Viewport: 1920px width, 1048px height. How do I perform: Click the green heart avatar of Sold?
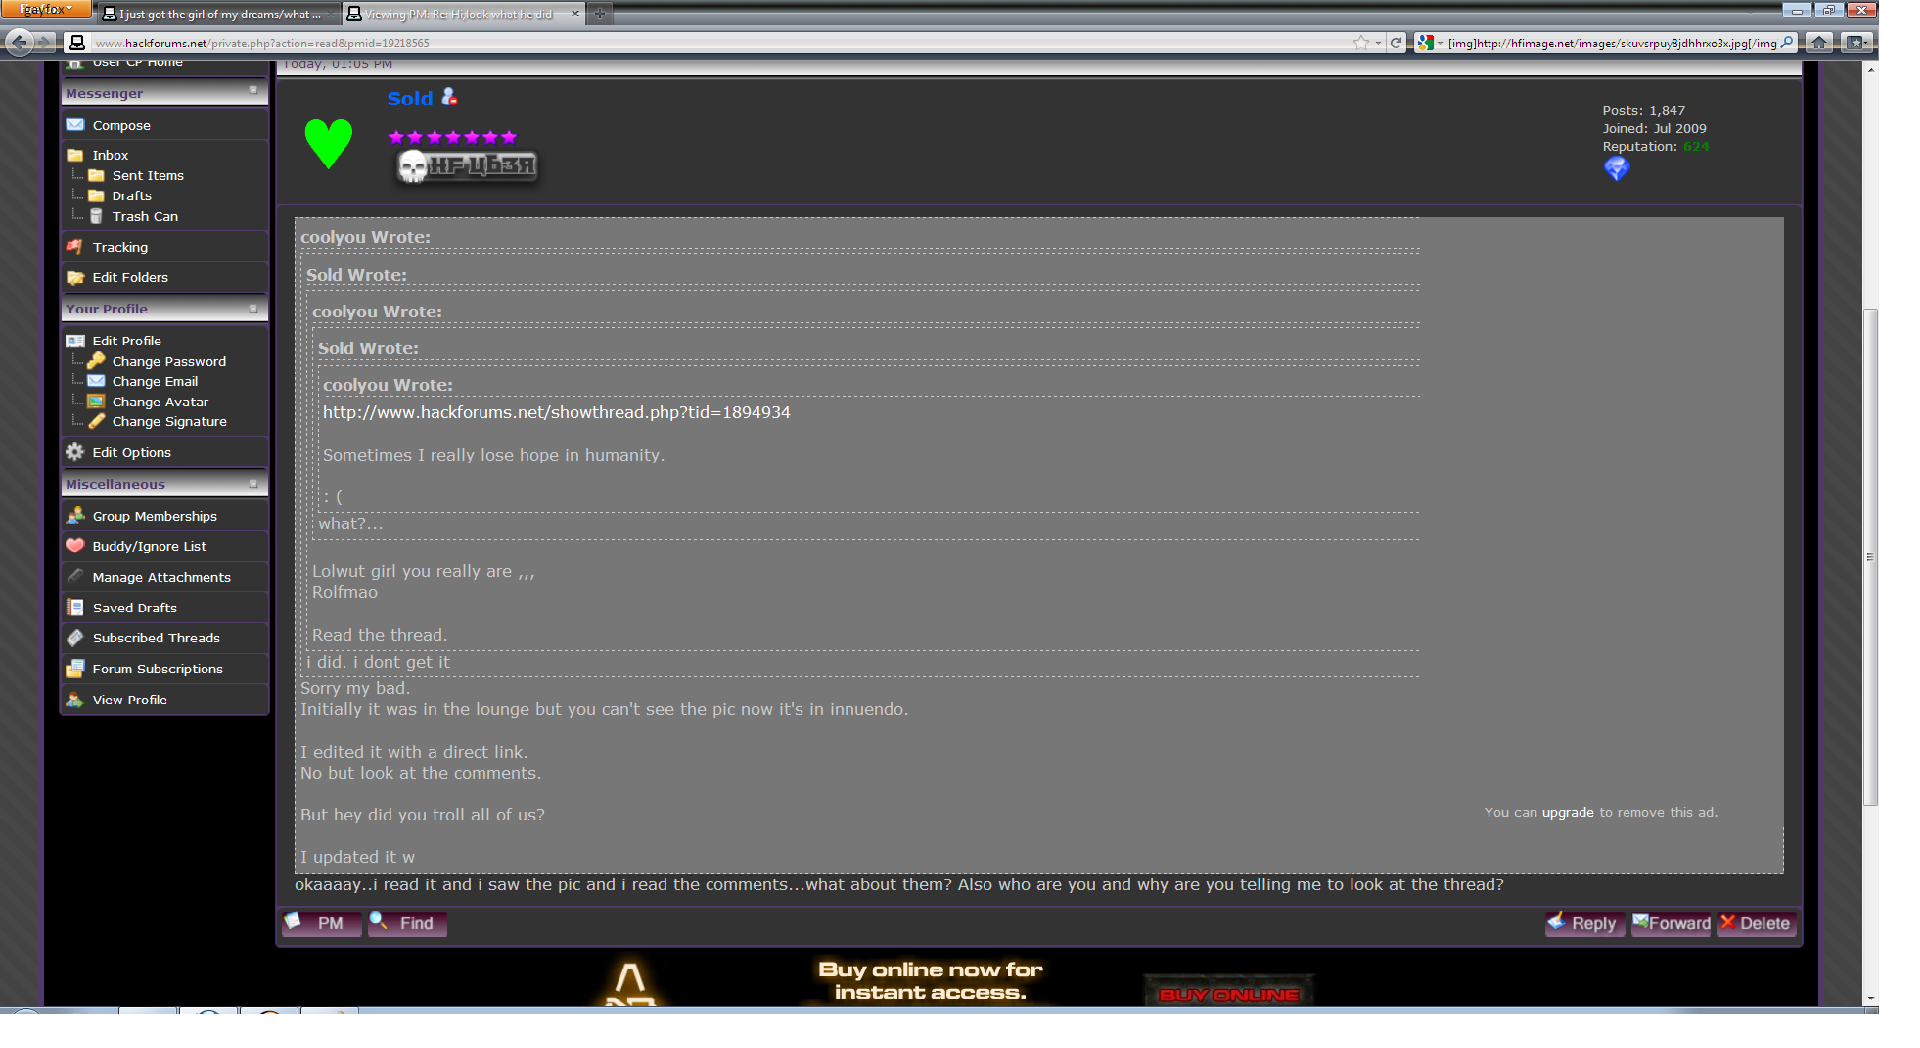328,142
